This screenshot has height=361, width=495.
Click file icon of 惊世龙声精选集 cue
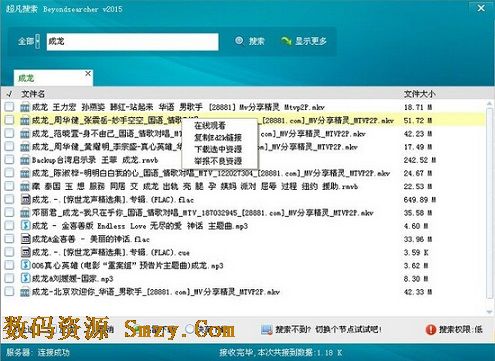click(25, 252)
